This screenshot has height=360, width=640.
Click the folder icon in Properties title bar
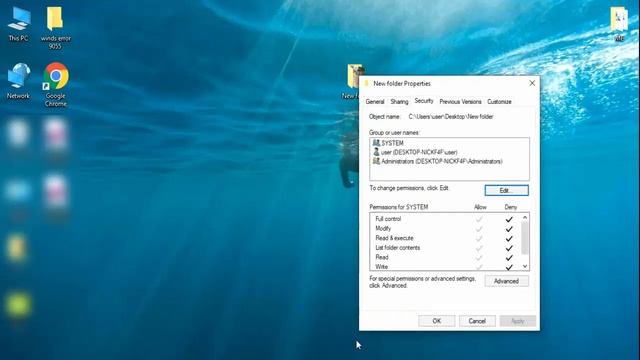pyautogui.click(x=366, y=83)
